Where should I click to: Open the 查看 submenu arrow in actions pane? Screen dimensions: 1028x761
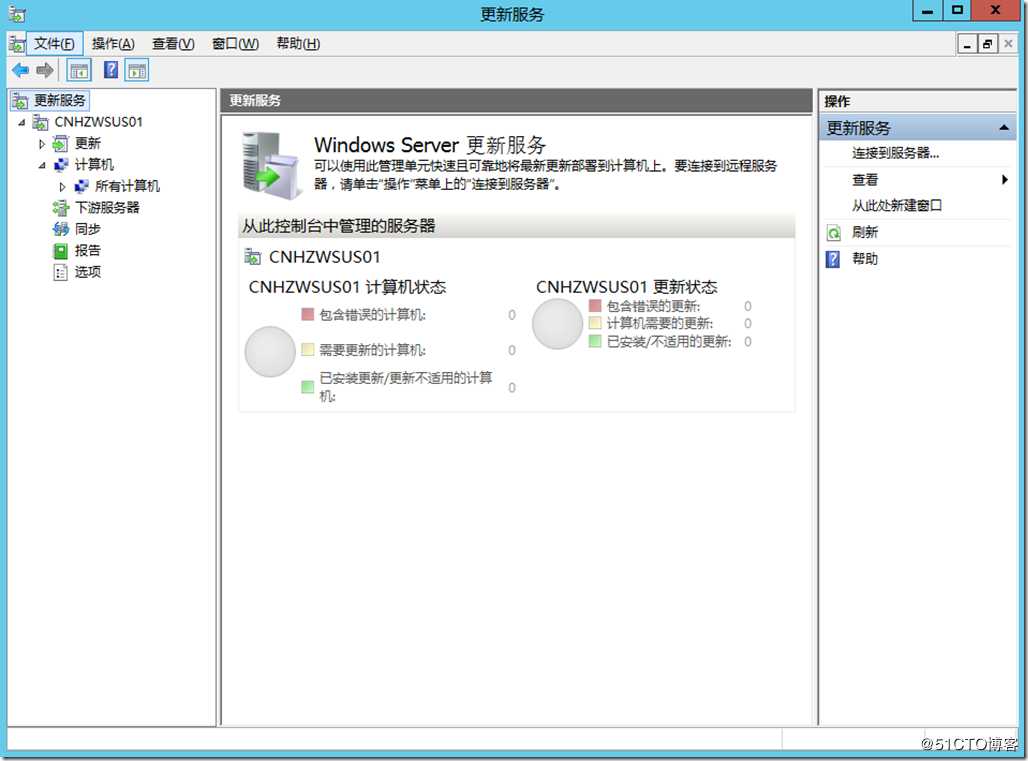coord(1004,180)
